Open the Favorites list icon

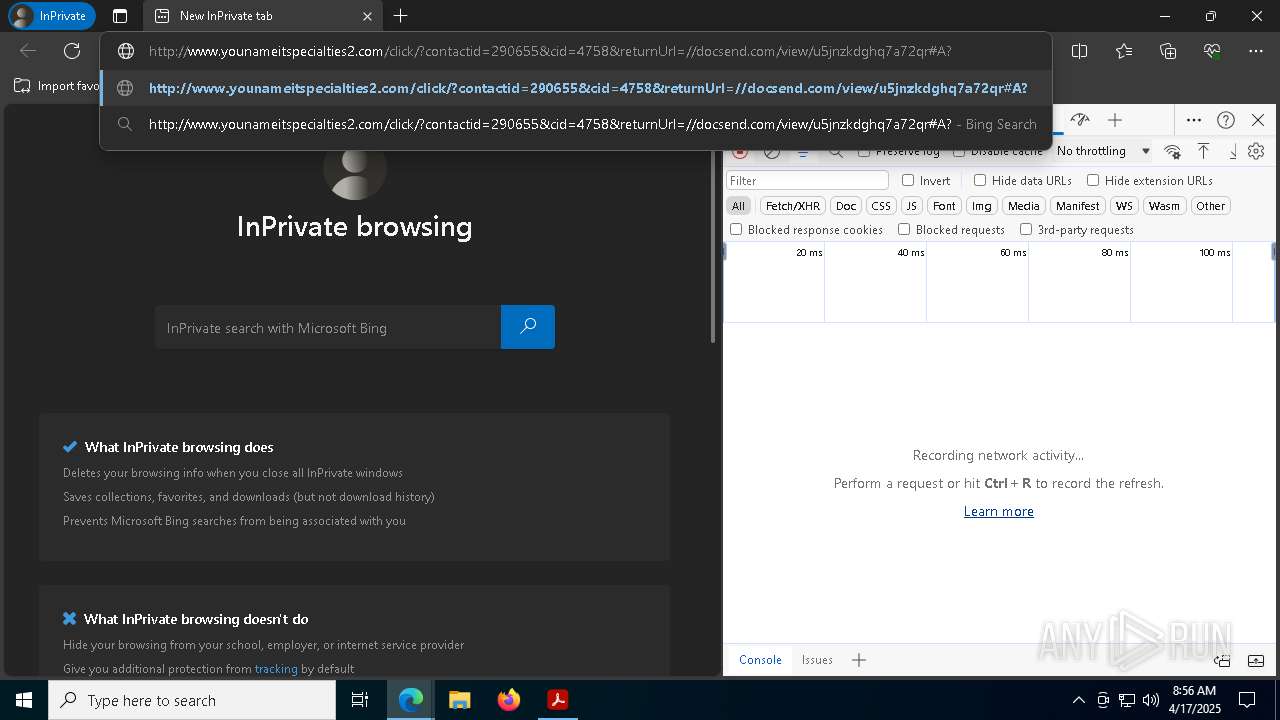[x=1124, y=51]
